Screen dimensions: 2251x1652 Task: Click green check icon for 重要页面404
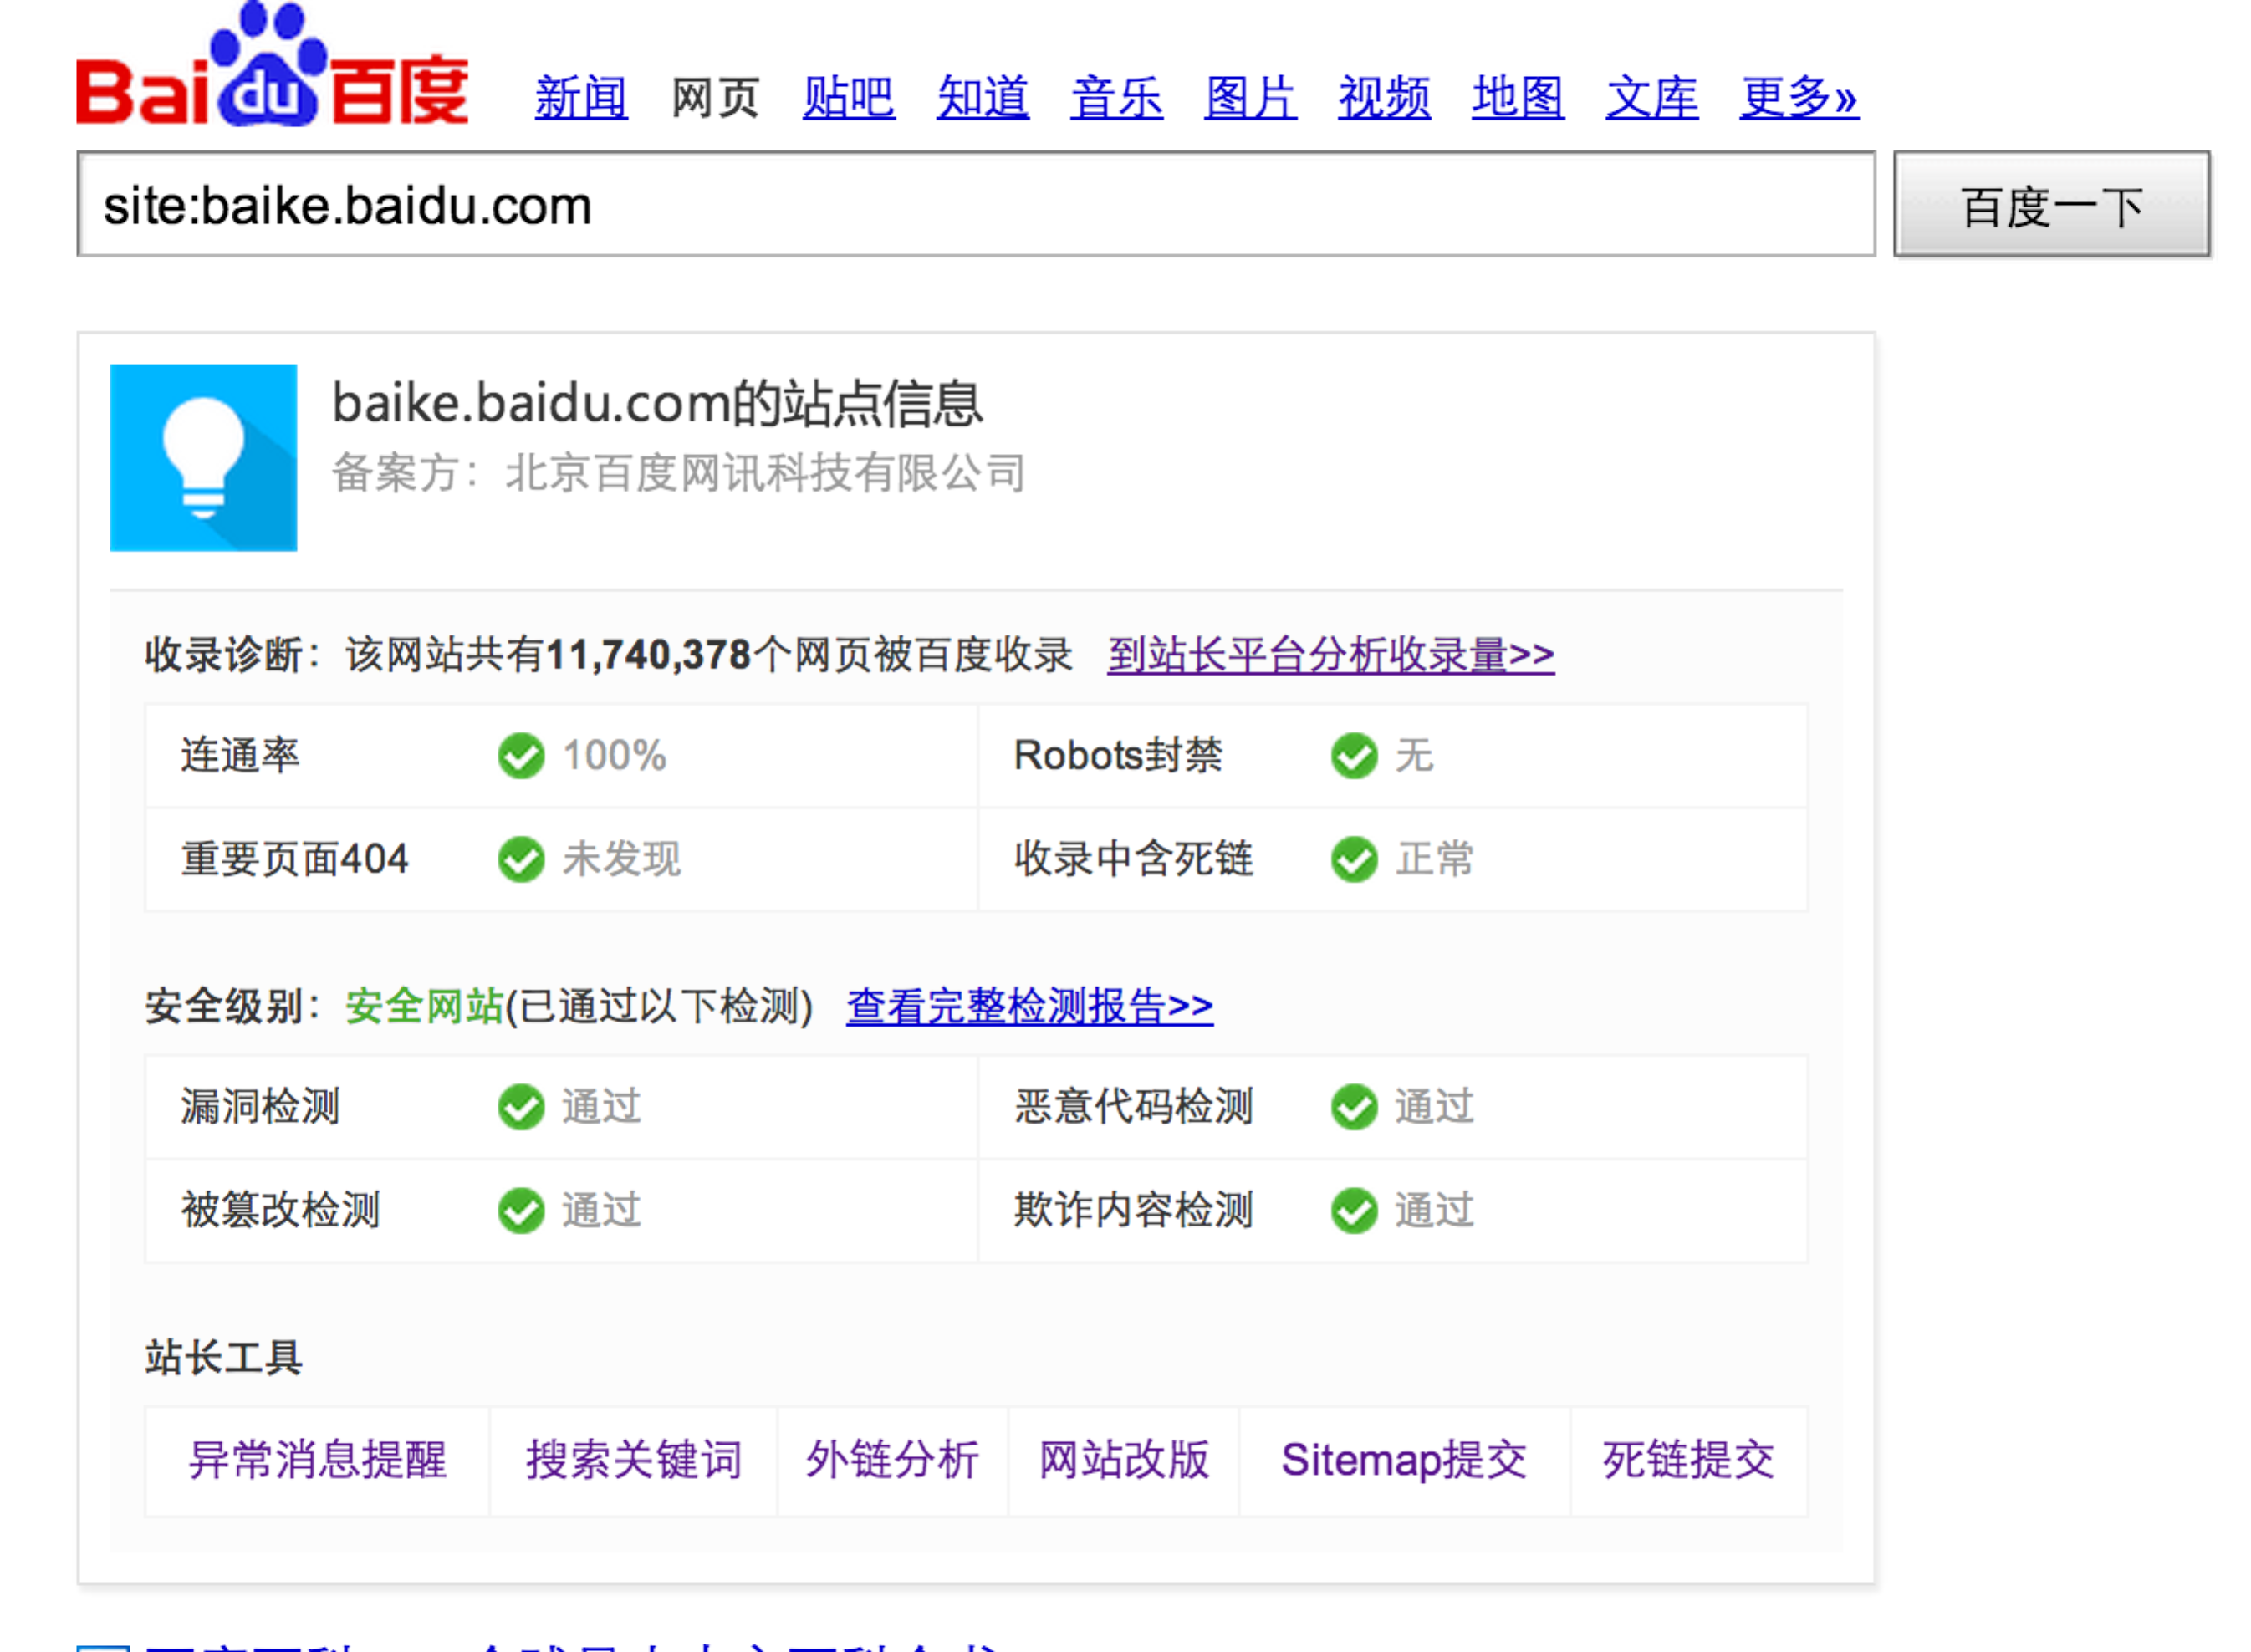coord(521,860)
